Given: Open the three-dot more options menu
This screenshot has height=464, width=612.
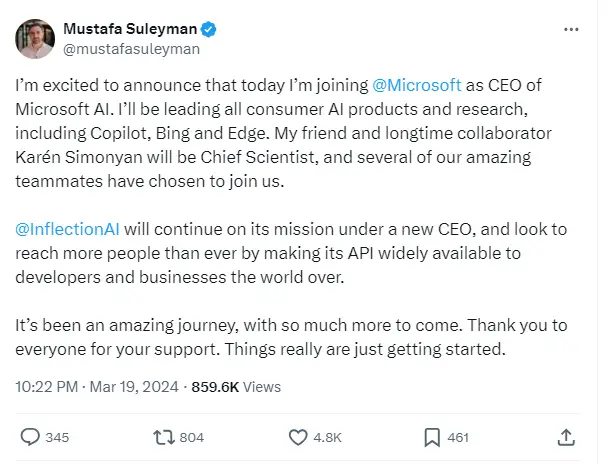Looking at the screenshot, I should 571,29.
